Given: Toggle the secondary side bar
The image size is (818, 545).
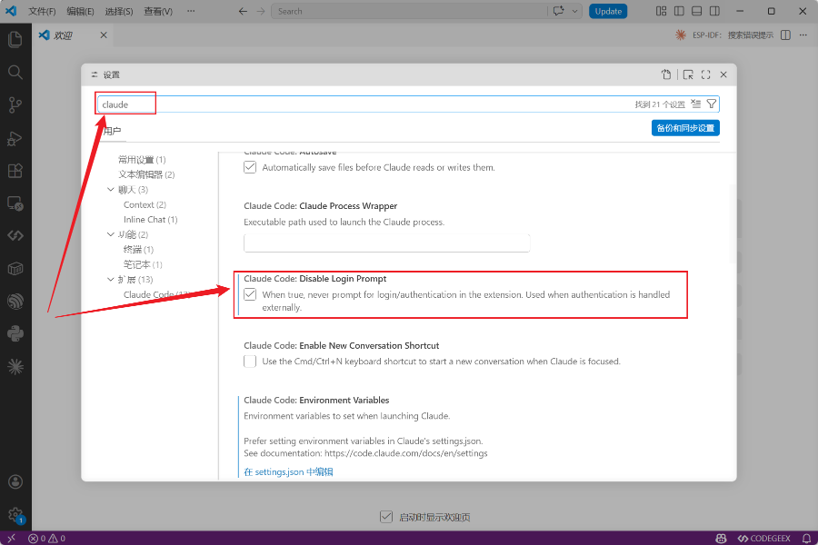Looking at the screenshot, I should point(715,11).
